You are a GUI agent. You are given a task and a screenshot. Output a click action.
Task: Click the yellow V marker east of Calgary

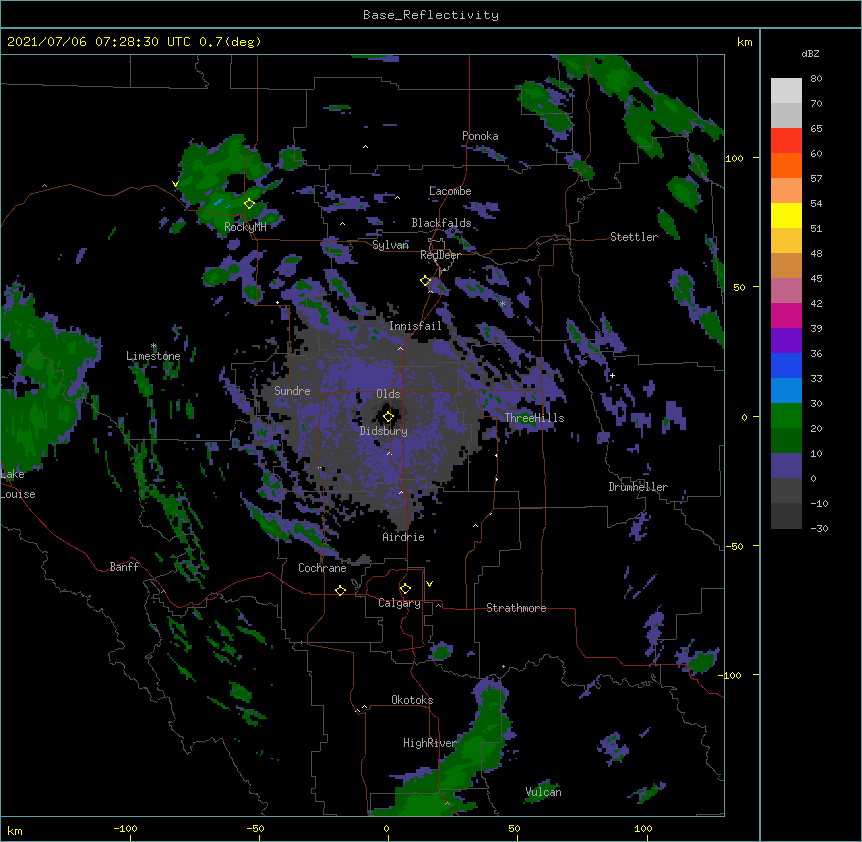coord(429,584)
